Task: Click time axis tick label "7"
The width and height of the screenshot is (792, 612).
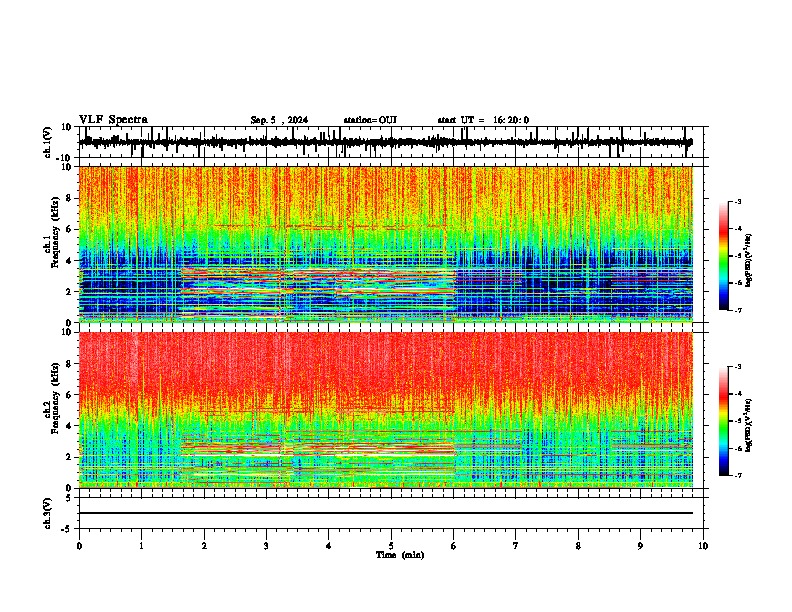Action: [516, 546]
